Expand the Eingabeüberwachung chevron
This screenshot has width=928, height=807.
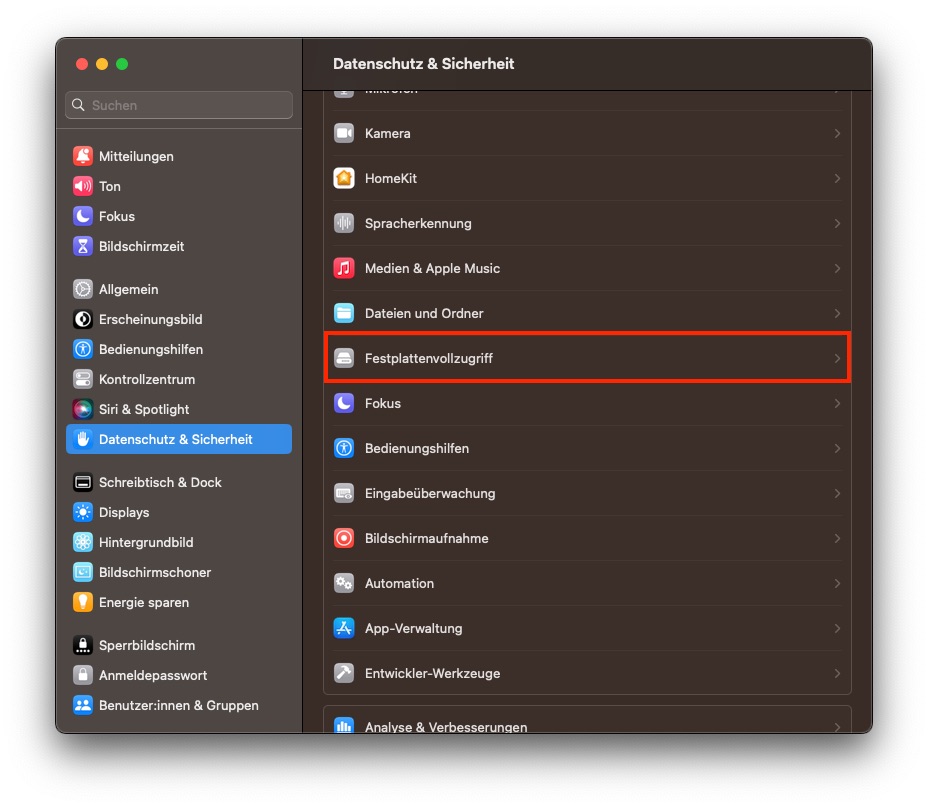(x=838, y=493)
